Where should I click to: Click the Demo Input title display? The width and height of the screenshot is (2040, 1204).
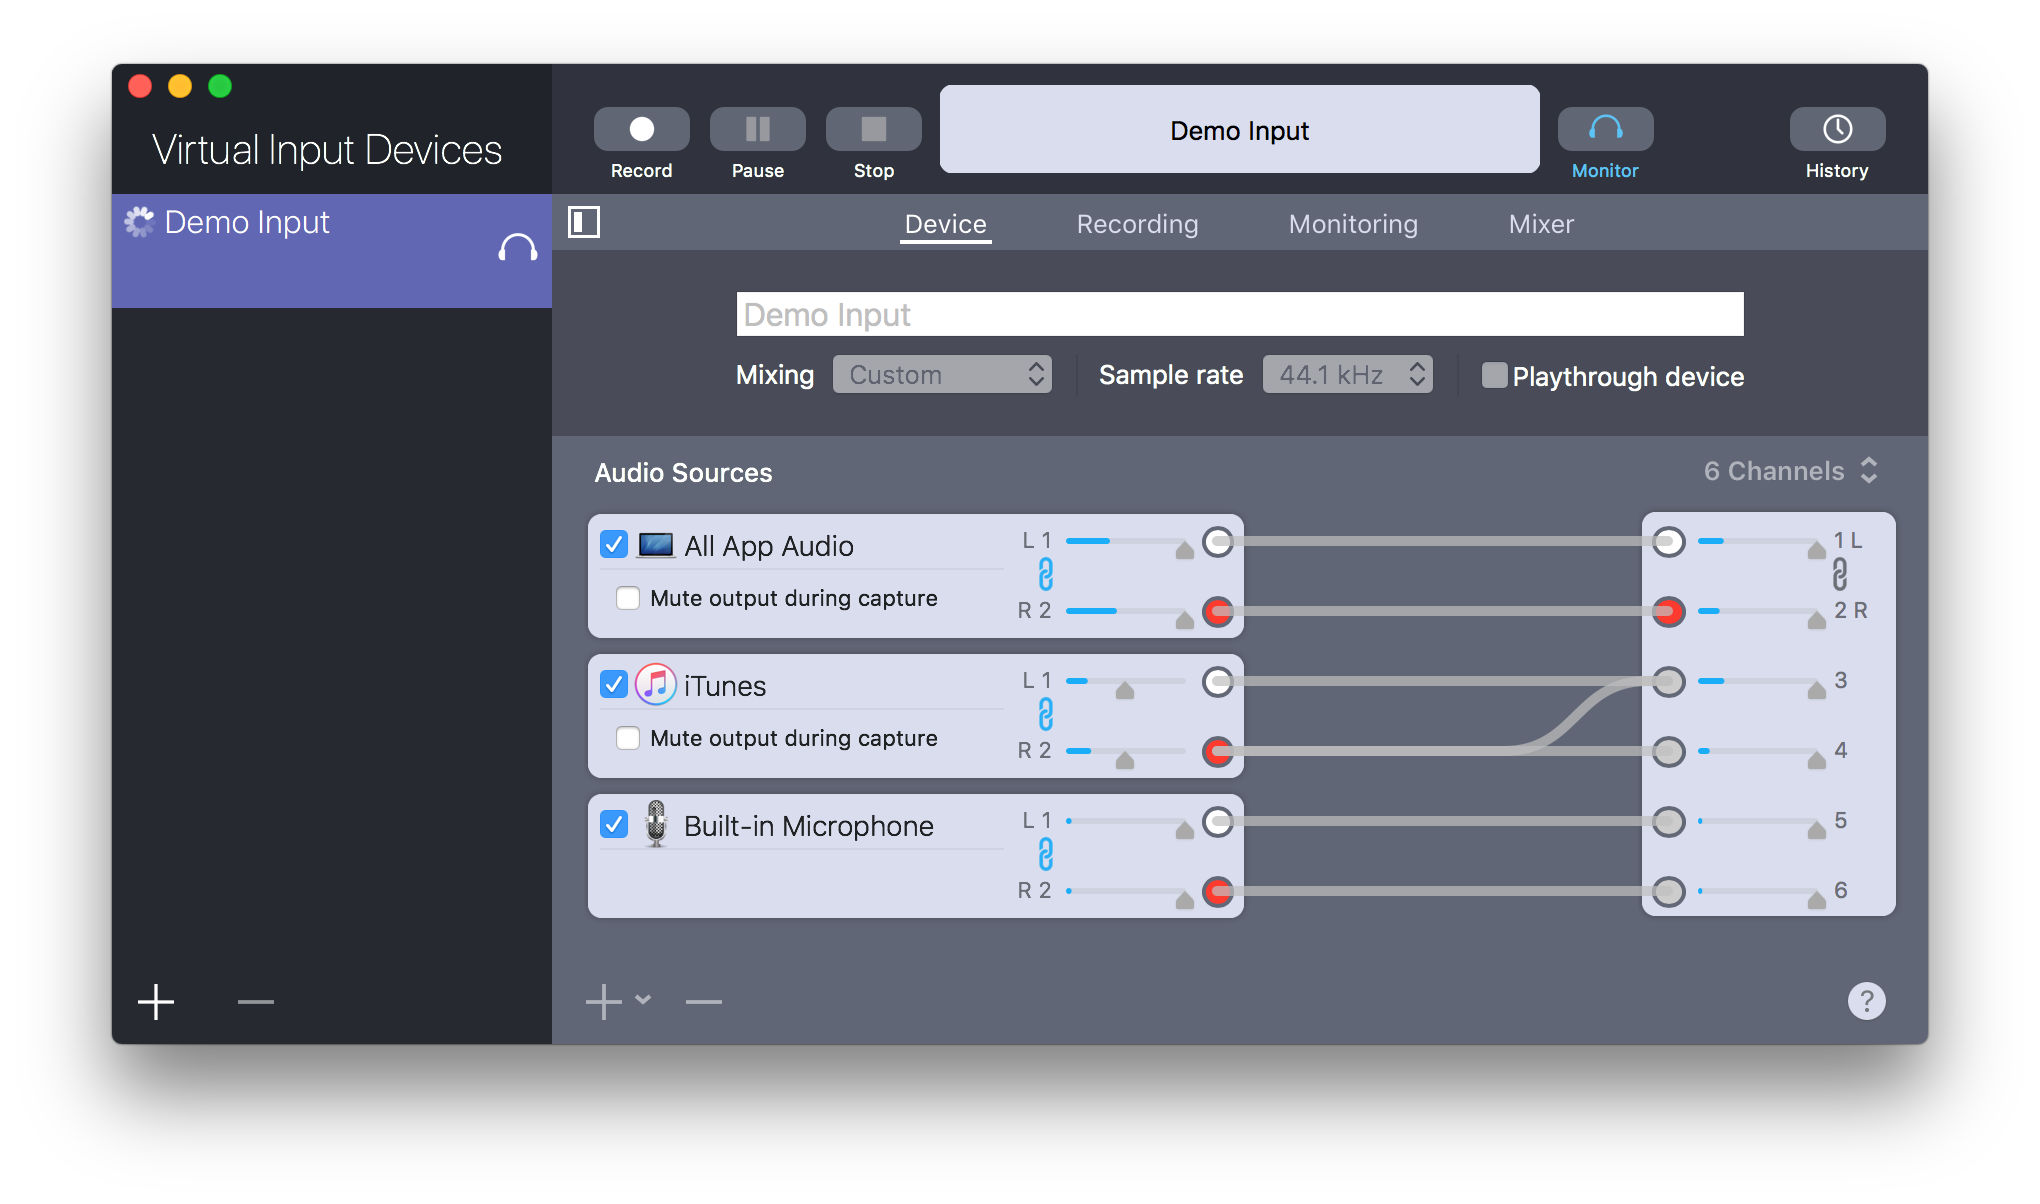1239,130
